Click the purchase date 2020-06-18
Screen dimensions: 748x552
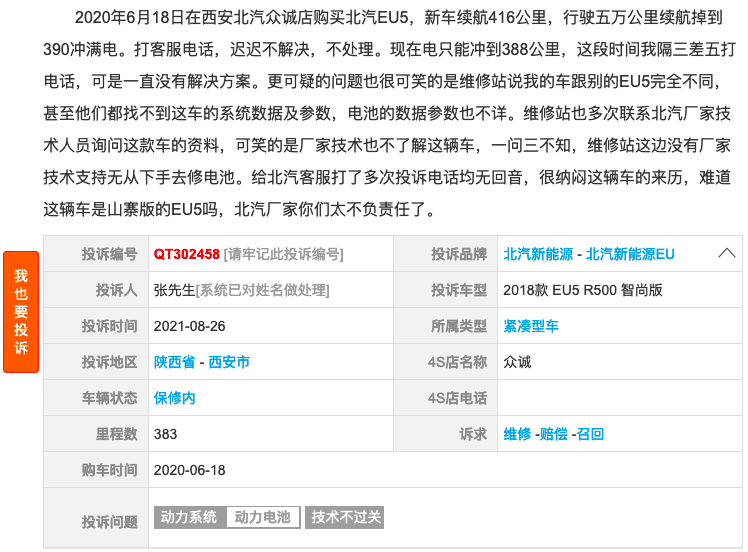pyautogui.click(x=189, y=470)
